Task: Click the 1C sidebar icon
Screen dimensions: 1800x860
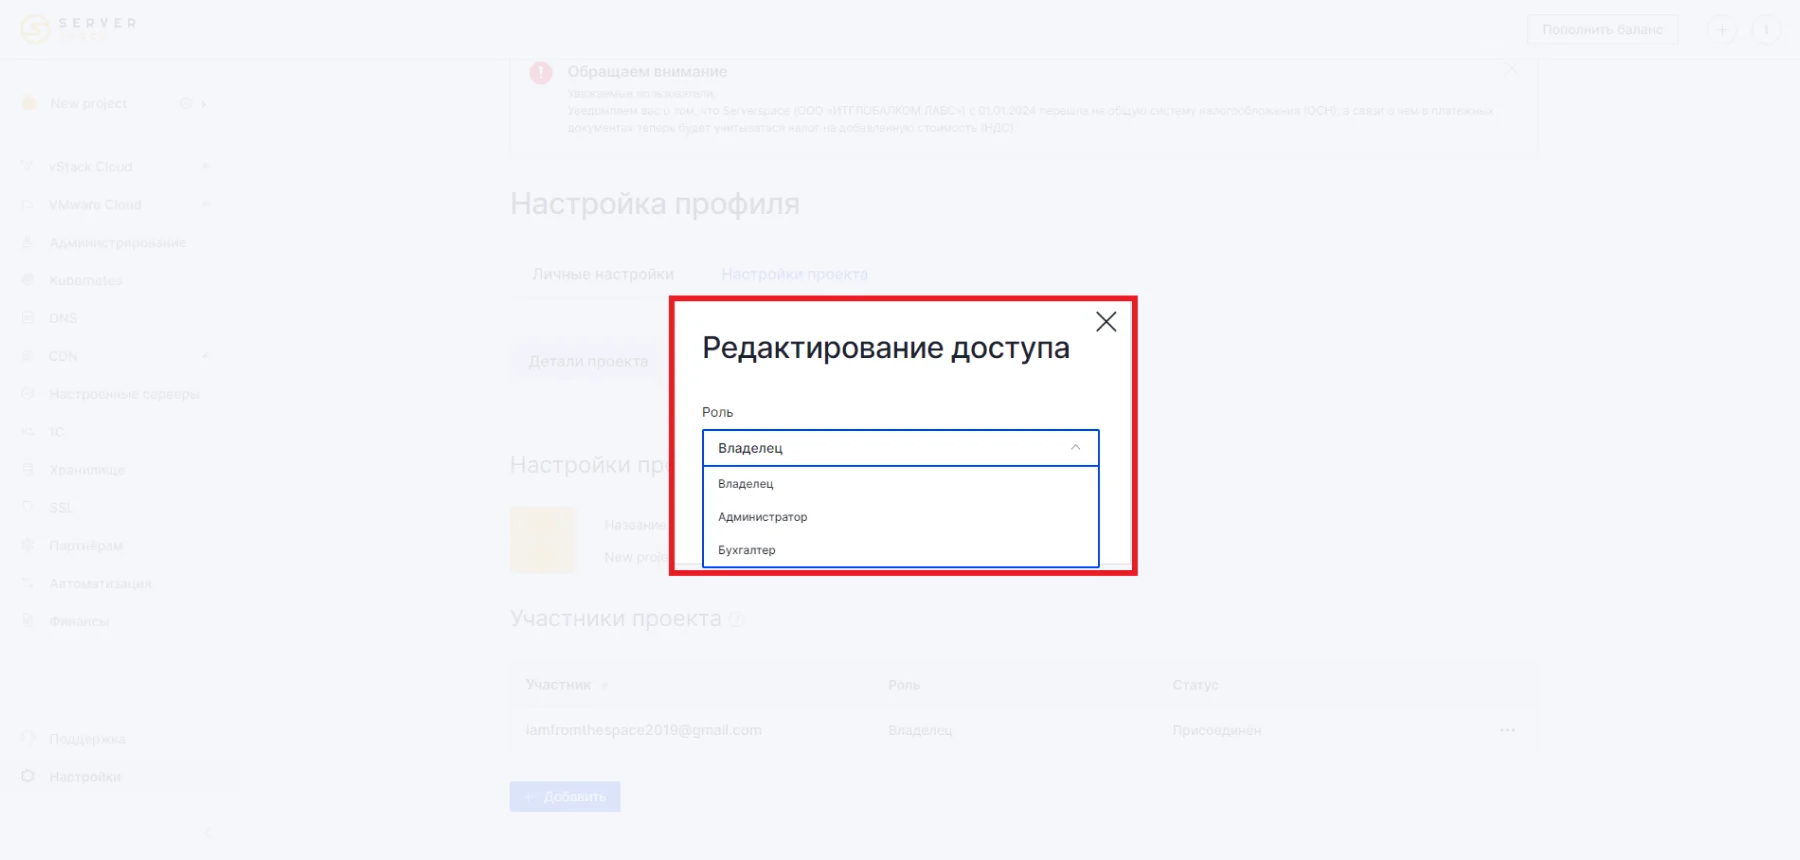Action: [28, 432]
